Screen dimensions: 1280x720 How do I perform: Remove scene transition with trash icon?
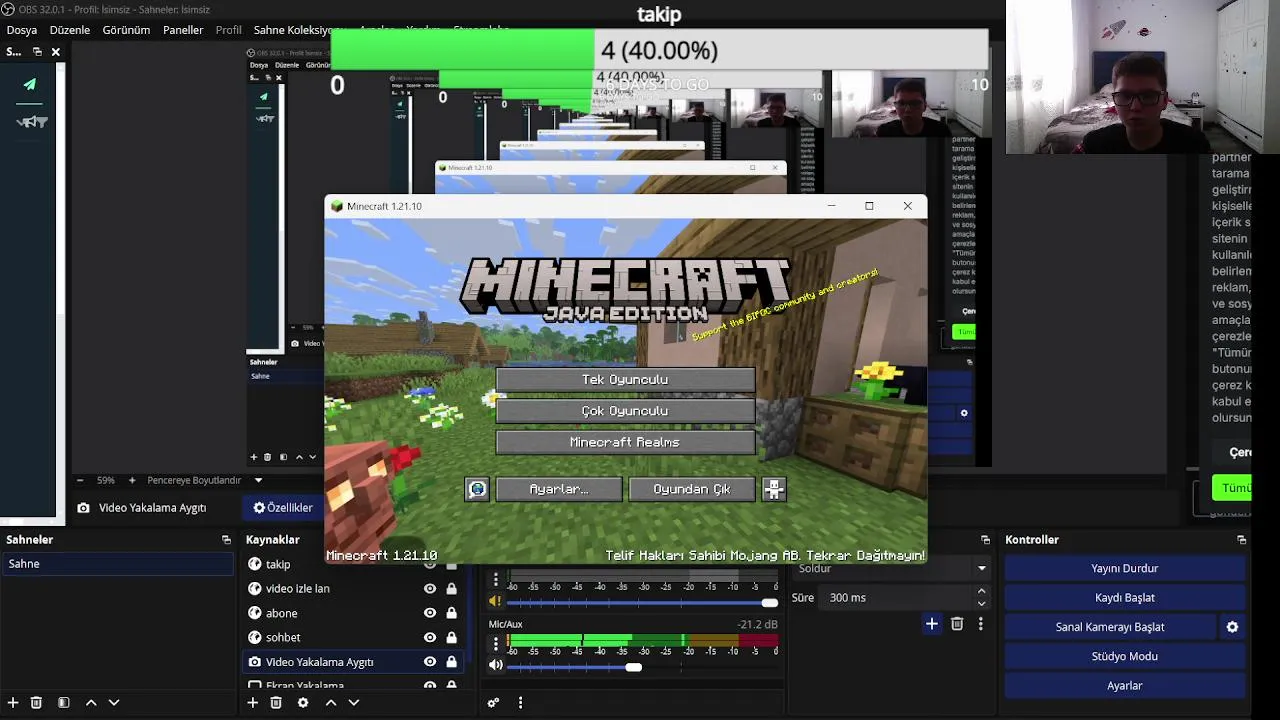point(957,624)
